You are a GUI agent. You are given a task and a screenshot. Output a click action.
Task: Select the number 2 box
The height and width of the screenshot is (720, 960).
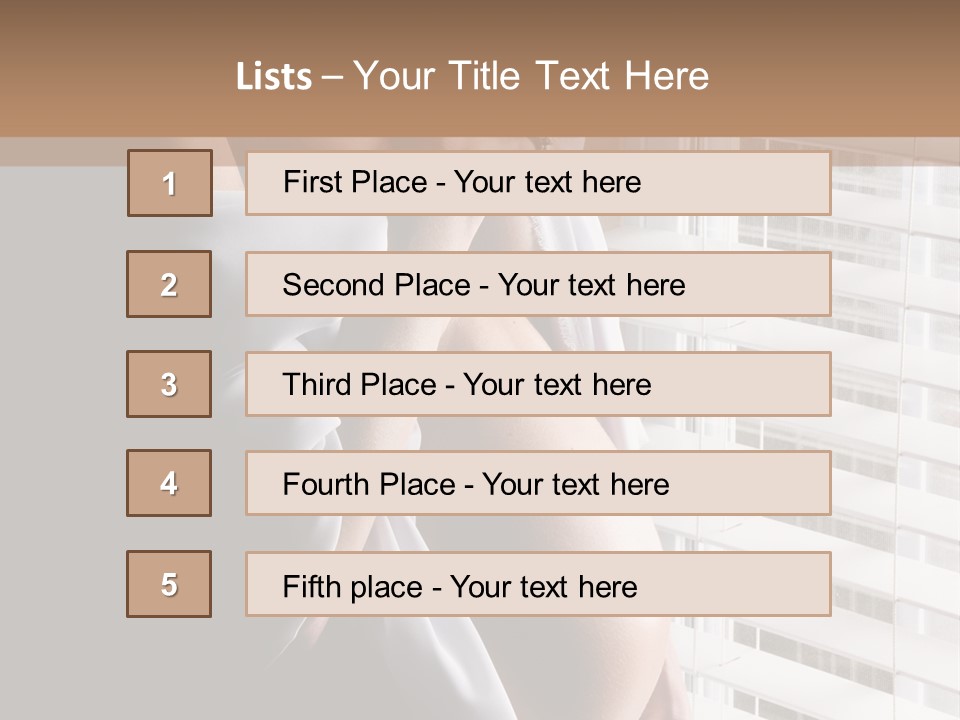[x=169, y=284]
